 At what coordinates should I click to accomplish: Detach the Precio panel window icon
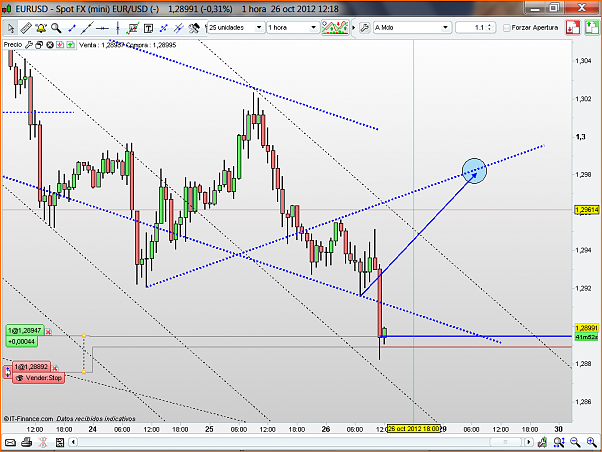coord(39,45)
